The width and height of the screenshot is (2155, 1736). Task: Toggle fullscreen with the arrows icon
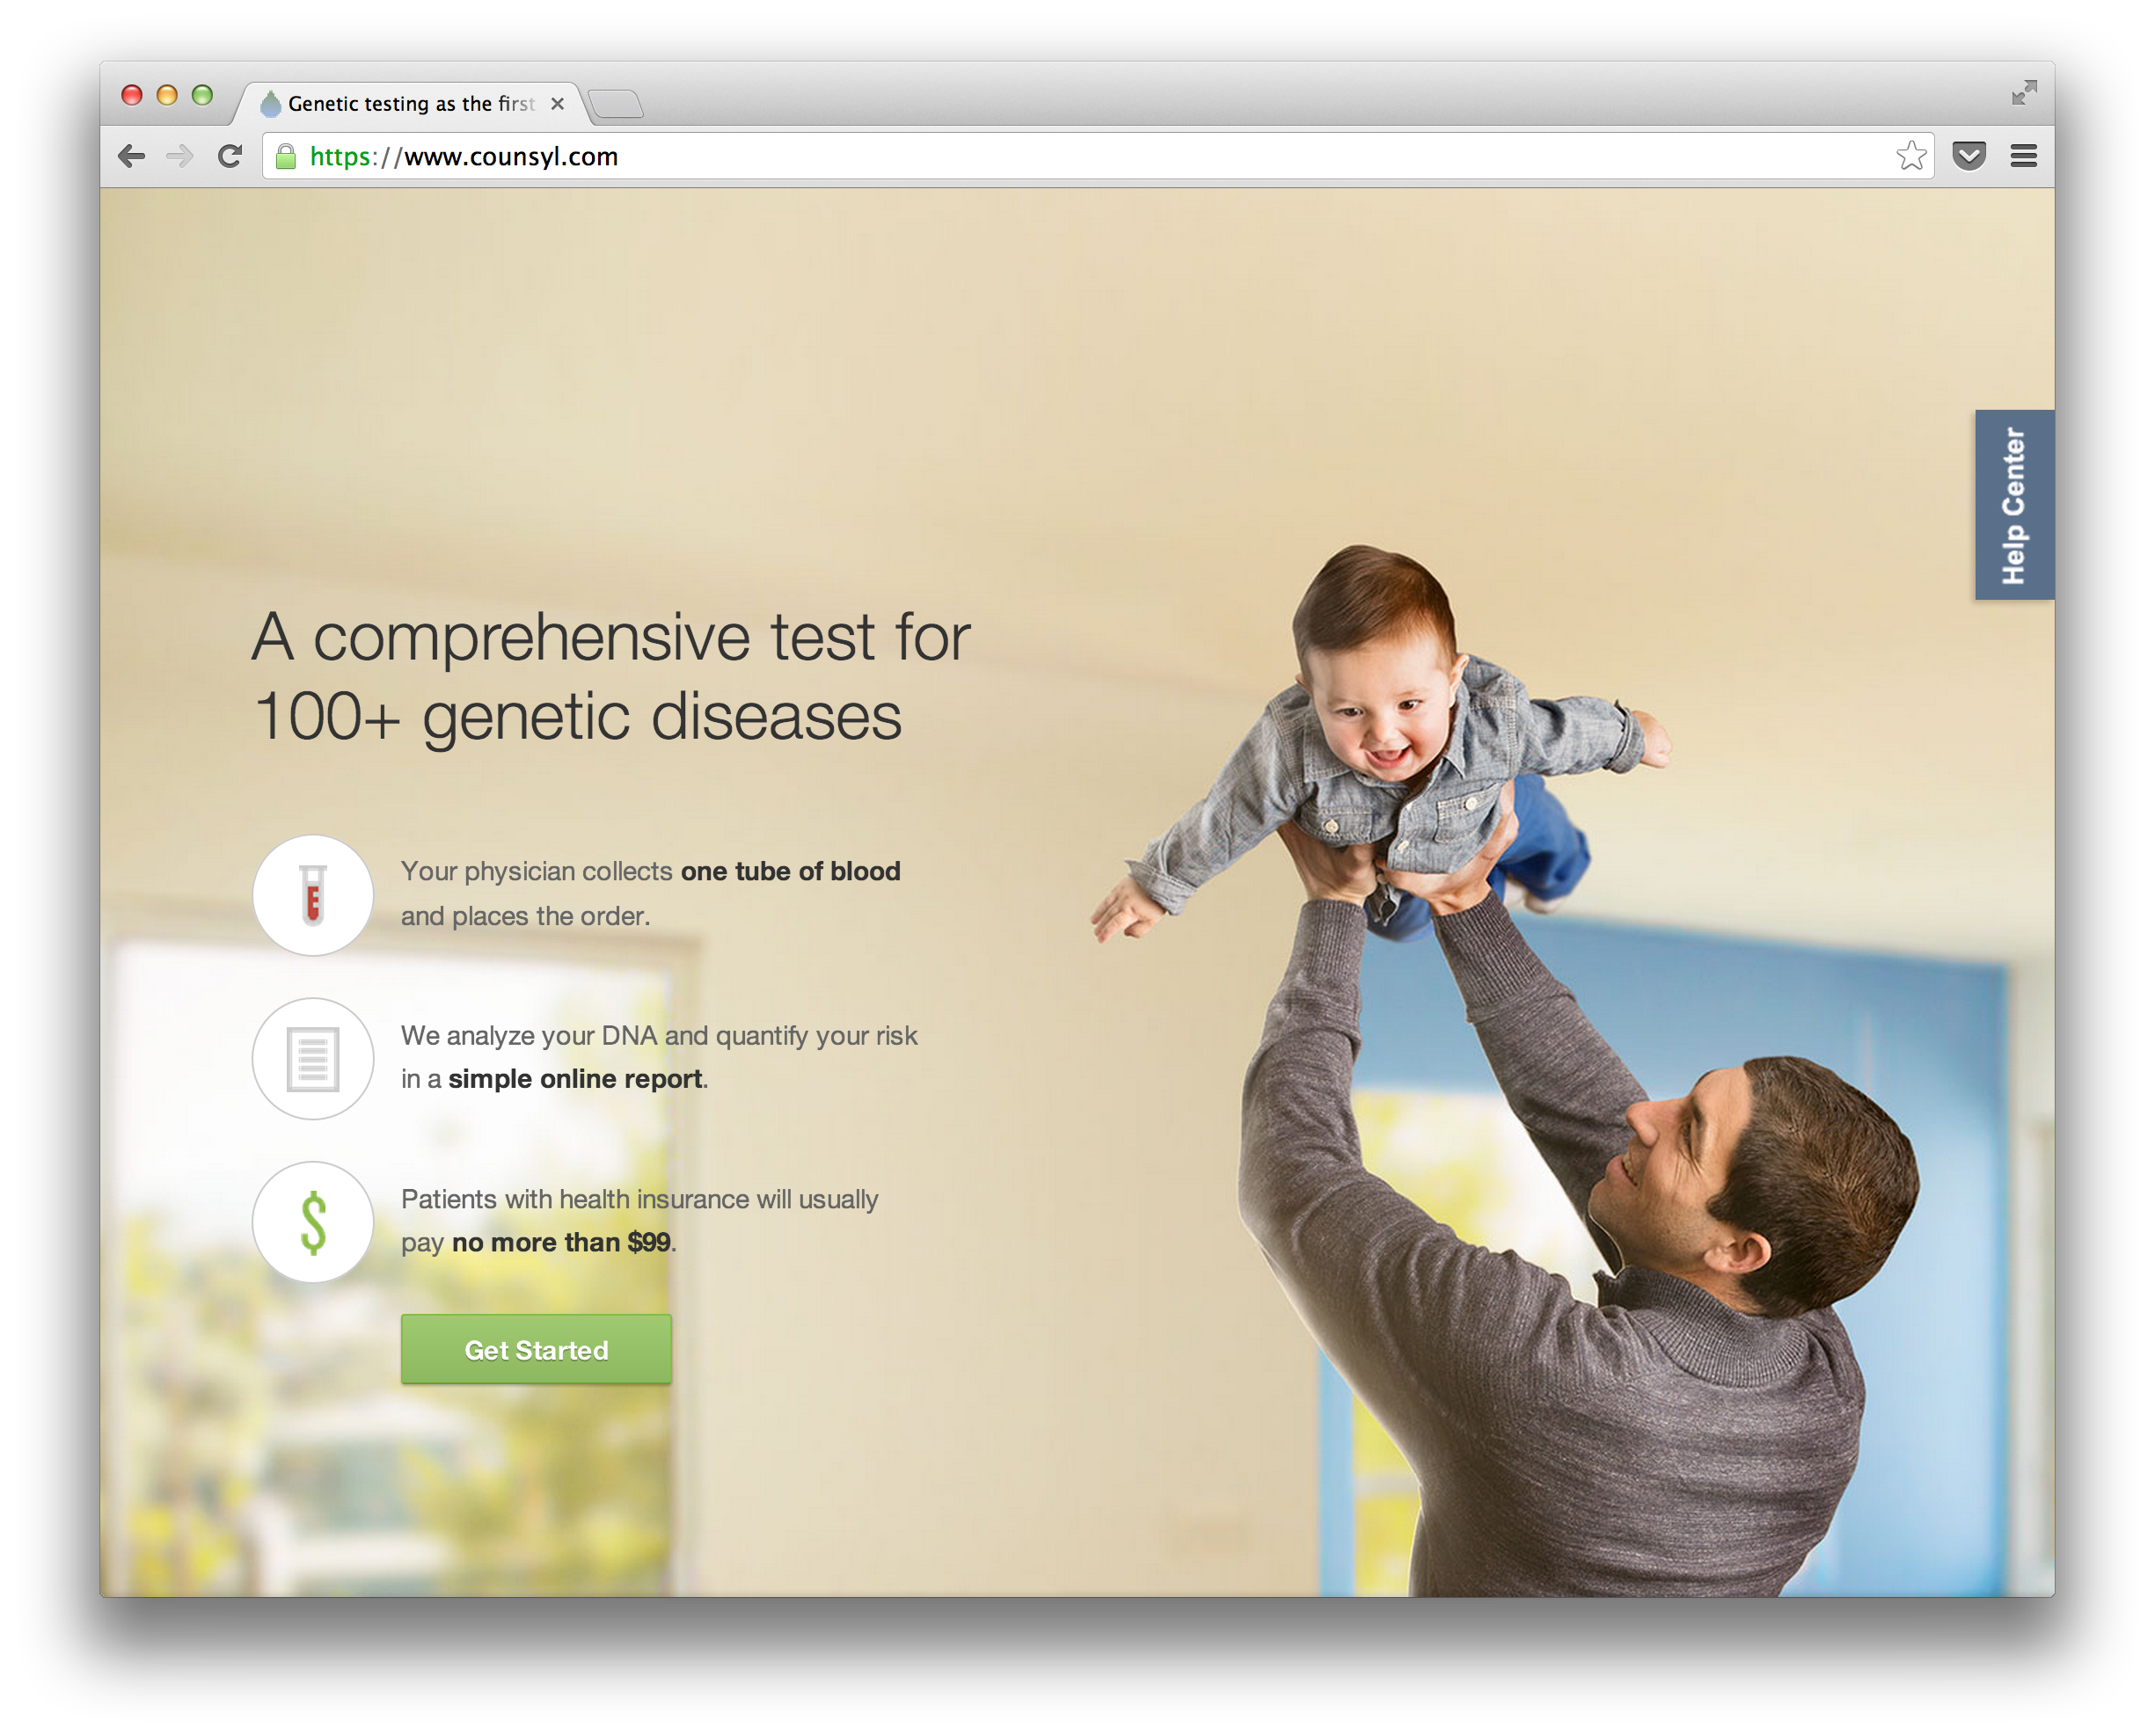click(x=2024, y=93)
